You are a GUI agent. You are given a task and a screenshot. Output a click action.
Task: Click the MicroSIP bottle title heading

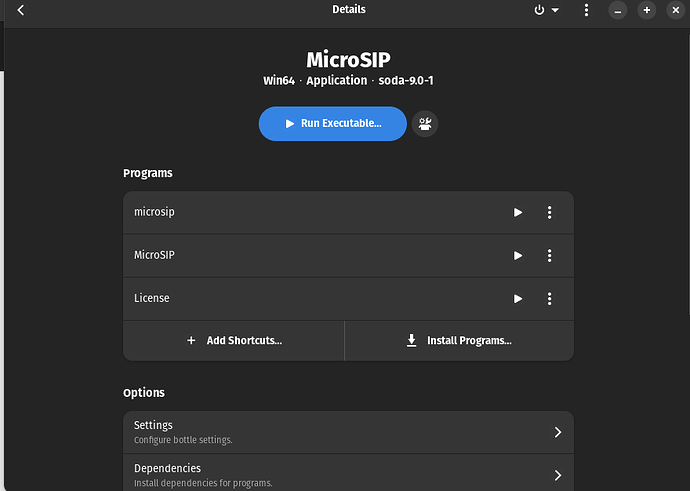[x=348, y=60]
